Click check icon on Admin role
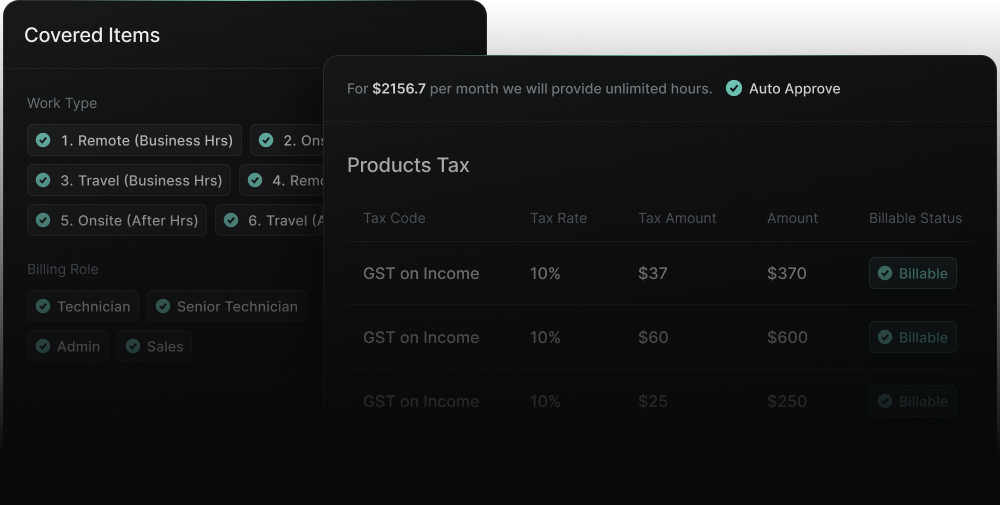The height and width of the screenshot is (505, 1000). click(43, 347)
